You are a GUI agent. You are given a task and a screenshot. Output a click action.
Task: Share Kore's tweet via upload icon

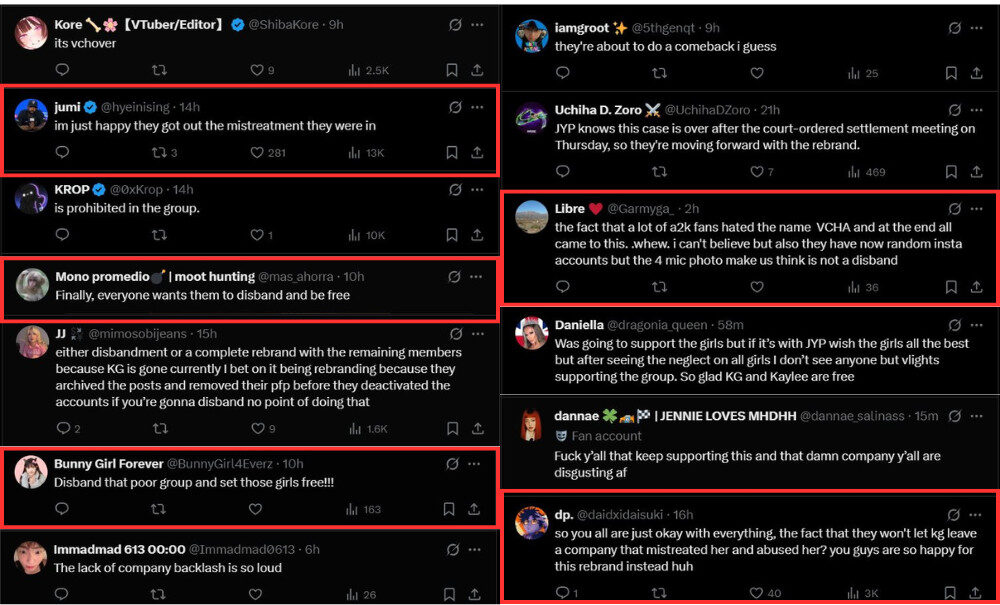coord(476,70)
